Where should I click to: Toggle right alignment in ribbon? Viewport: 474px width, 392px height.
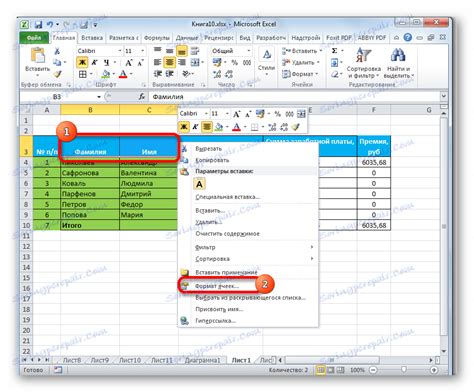pos(182,62)
